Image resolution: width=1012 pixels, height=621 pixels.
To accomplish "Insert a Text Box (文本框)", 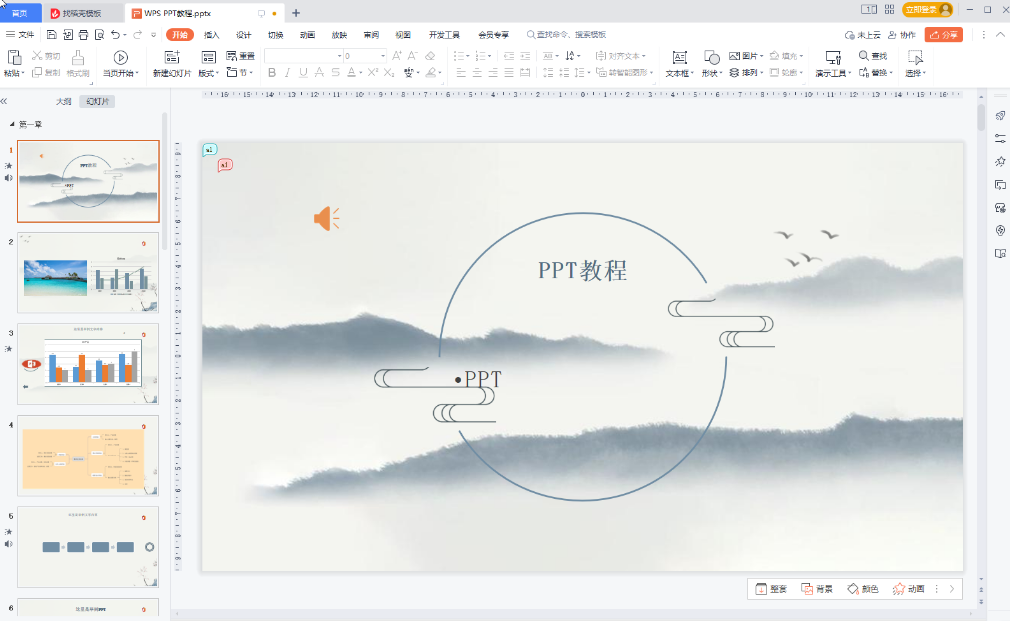I will coord(678,57).
